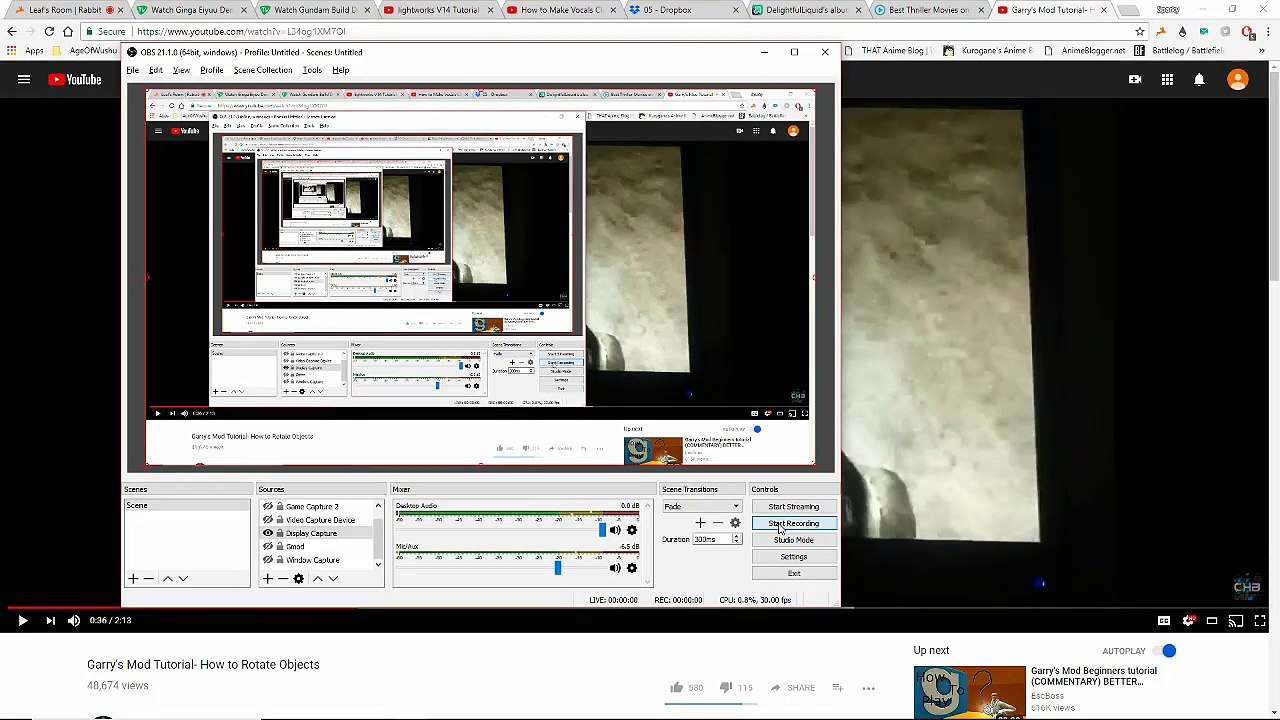Open the three-dot more actions menu under video
1280x720 pixels.
click(868, 688)
